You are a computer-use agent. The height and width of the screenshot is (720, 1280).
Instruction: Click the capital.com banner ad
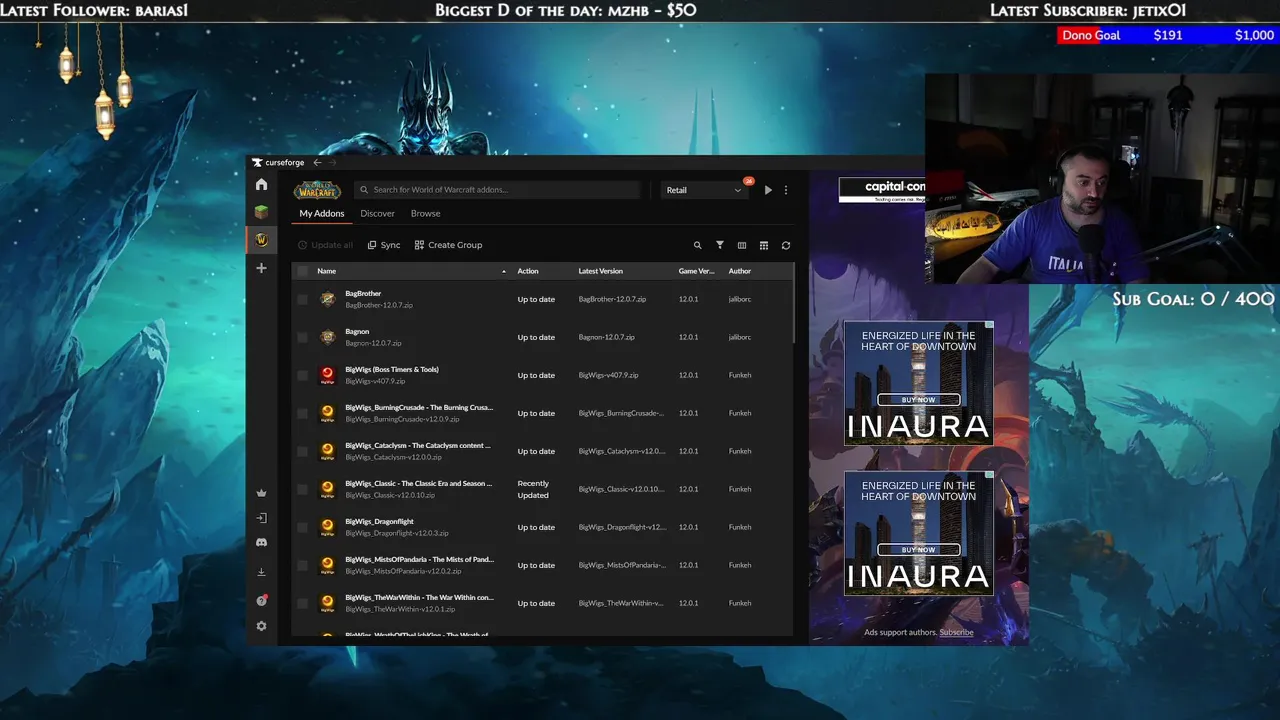[882, 190]
